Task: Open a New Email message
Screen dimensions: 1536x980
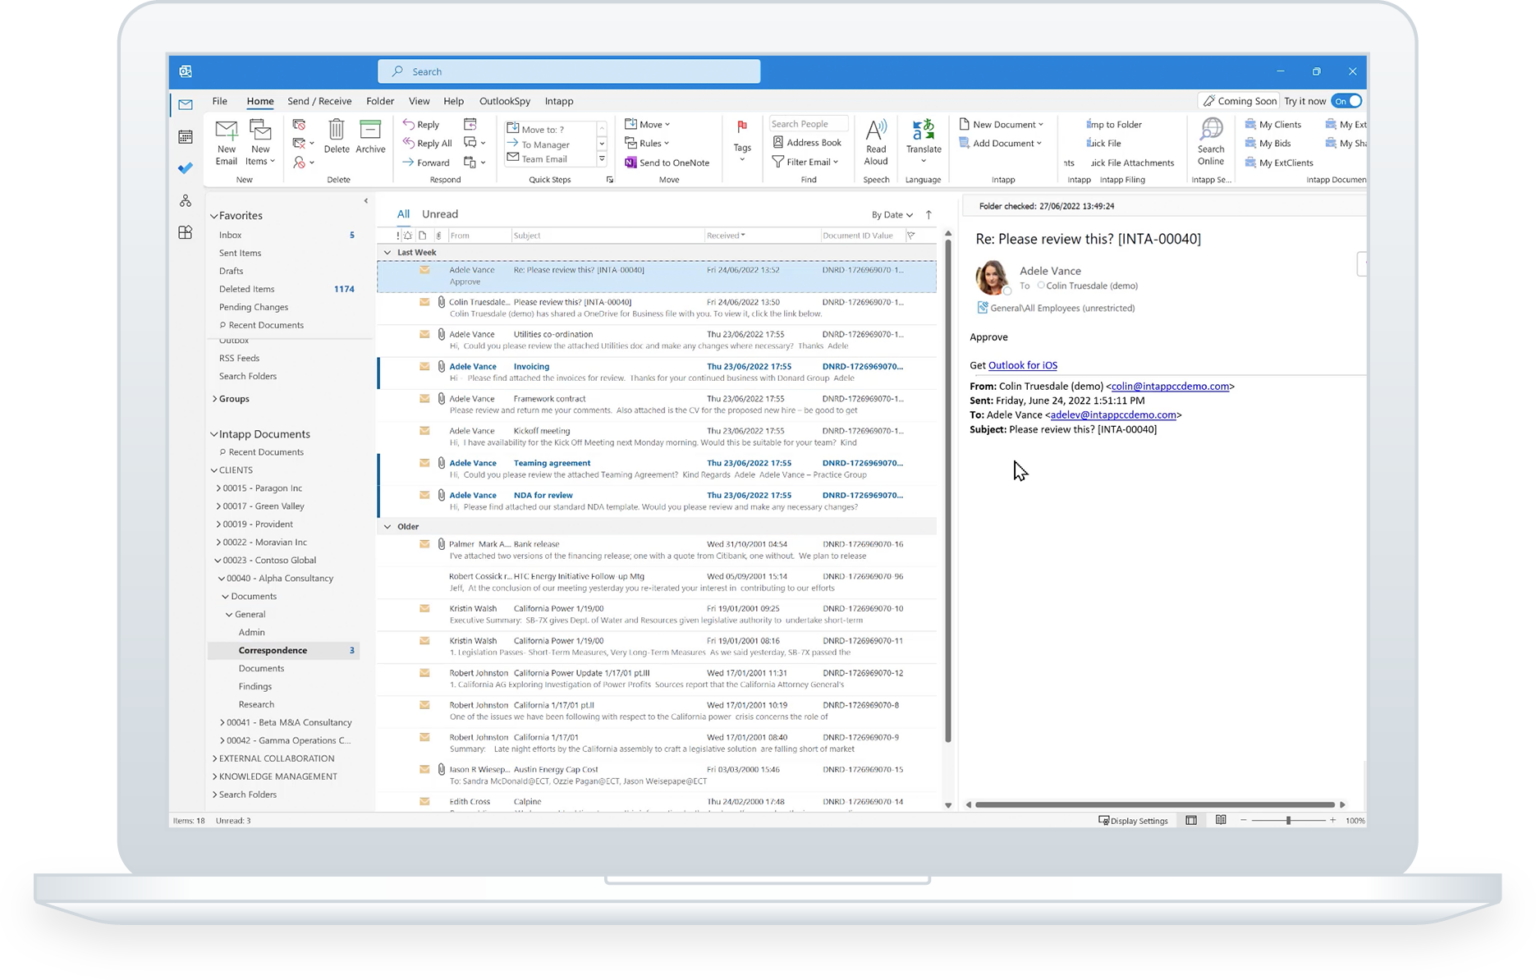Action: (x=226, y=141)
